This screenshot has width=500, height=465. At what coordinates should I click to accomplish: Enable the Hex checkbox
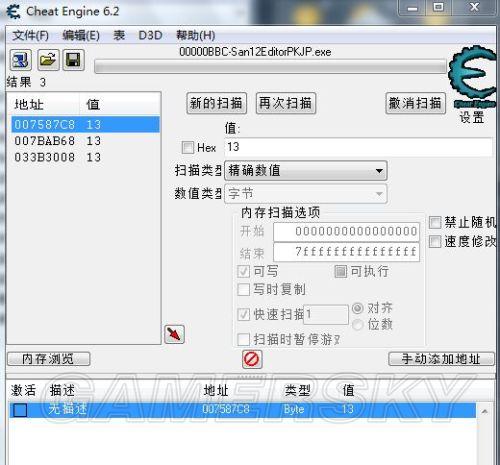[x=187, y=147]
